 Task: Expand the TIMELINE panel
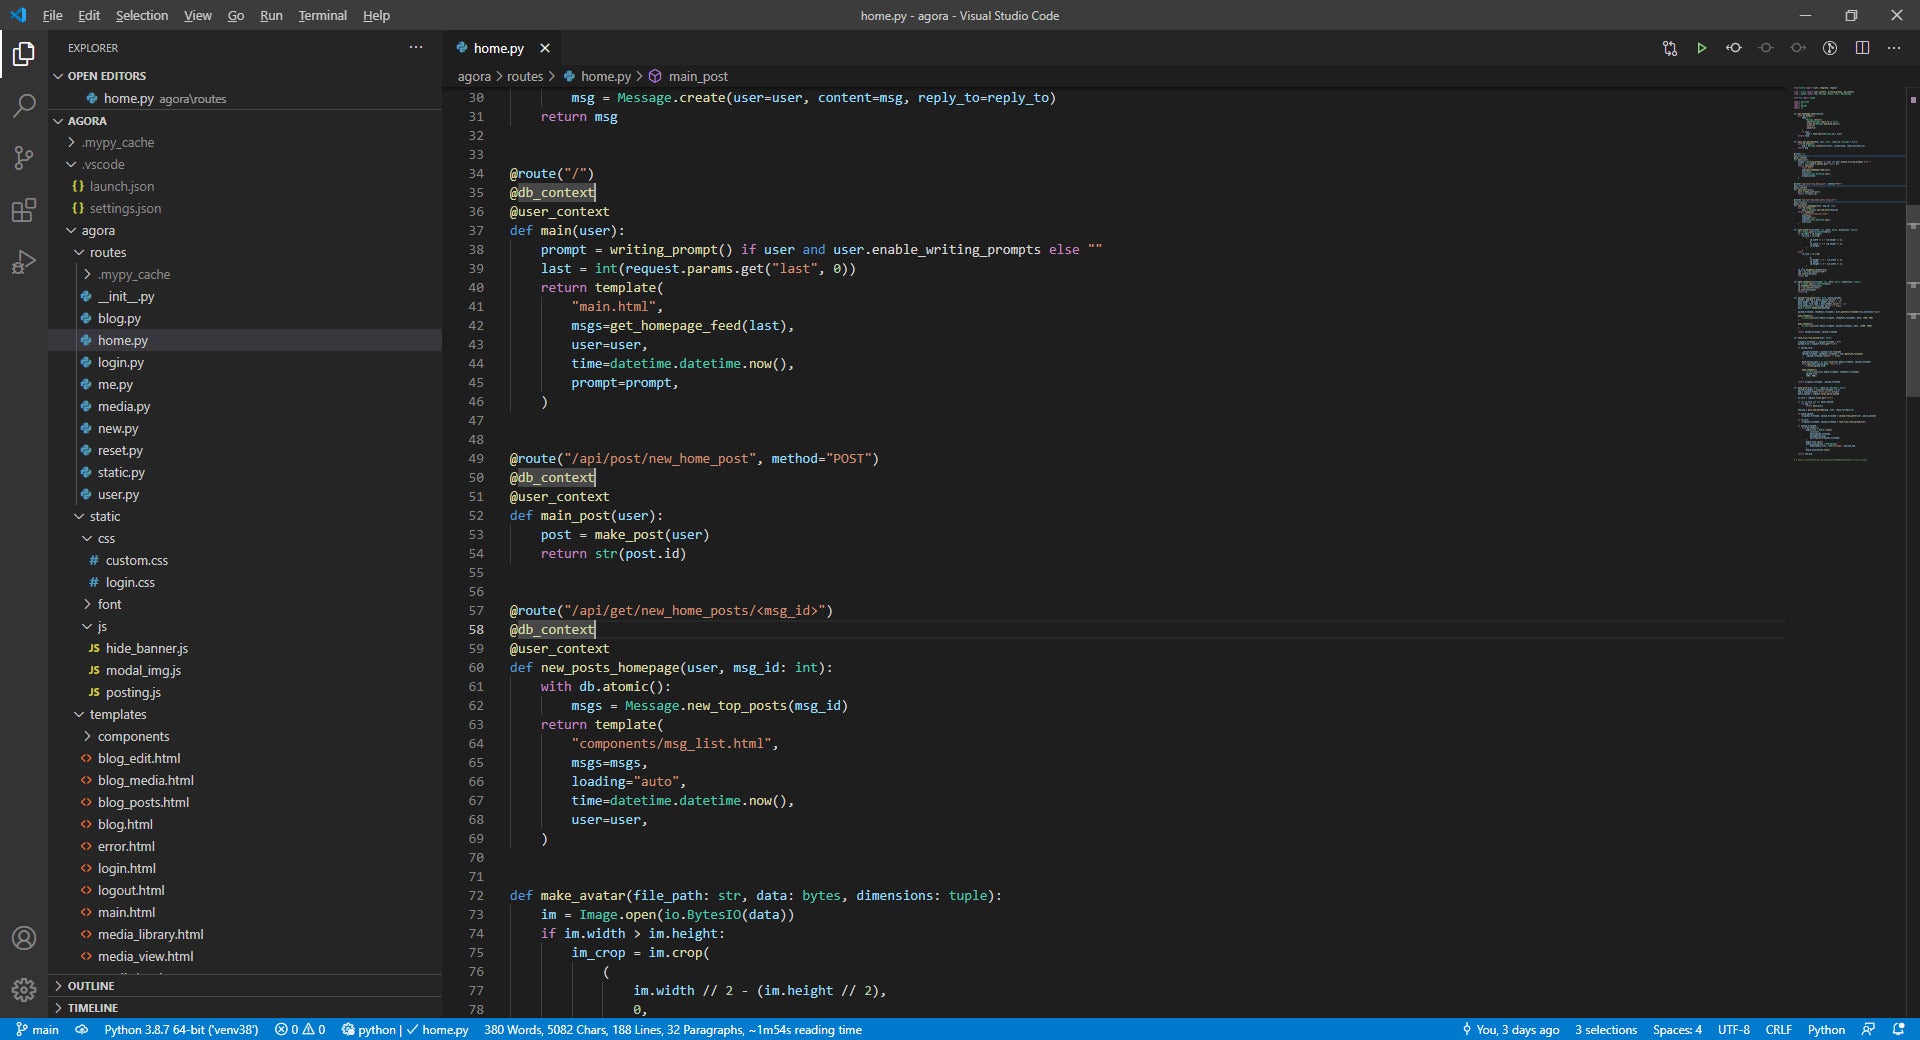click(x=245, y=1008)
